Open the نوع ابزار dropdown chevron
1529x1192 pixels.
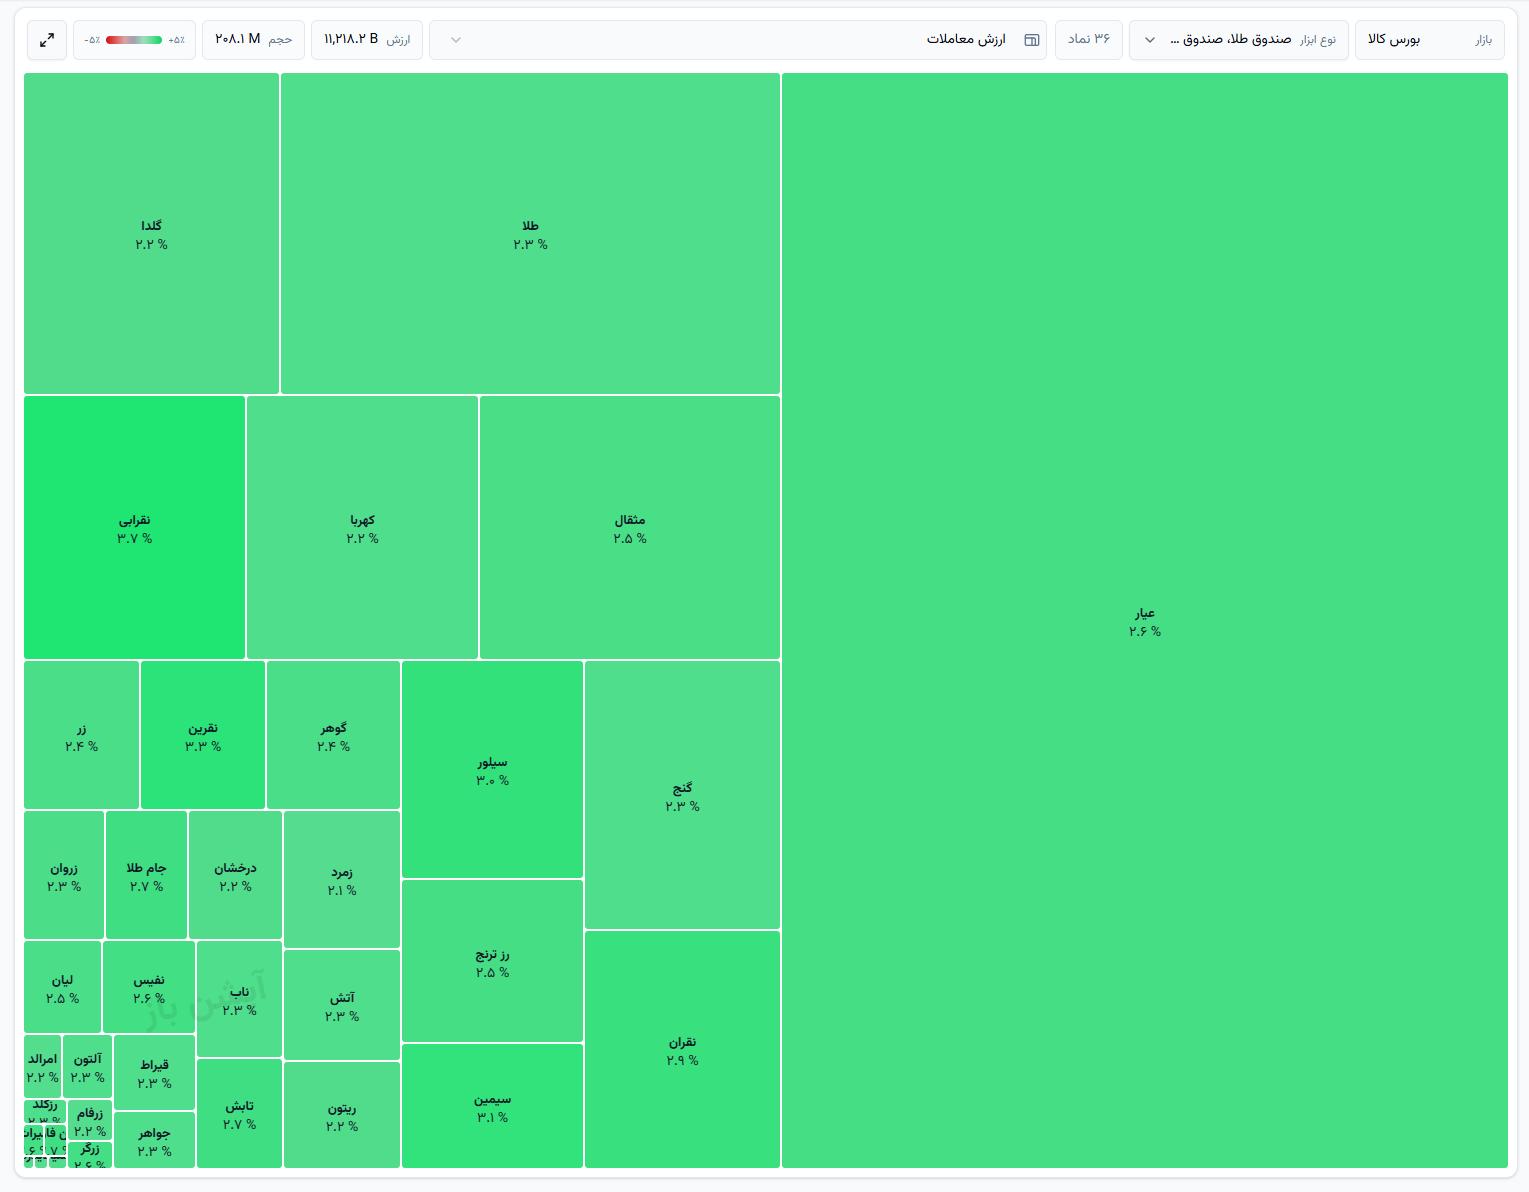point(1150,40)
